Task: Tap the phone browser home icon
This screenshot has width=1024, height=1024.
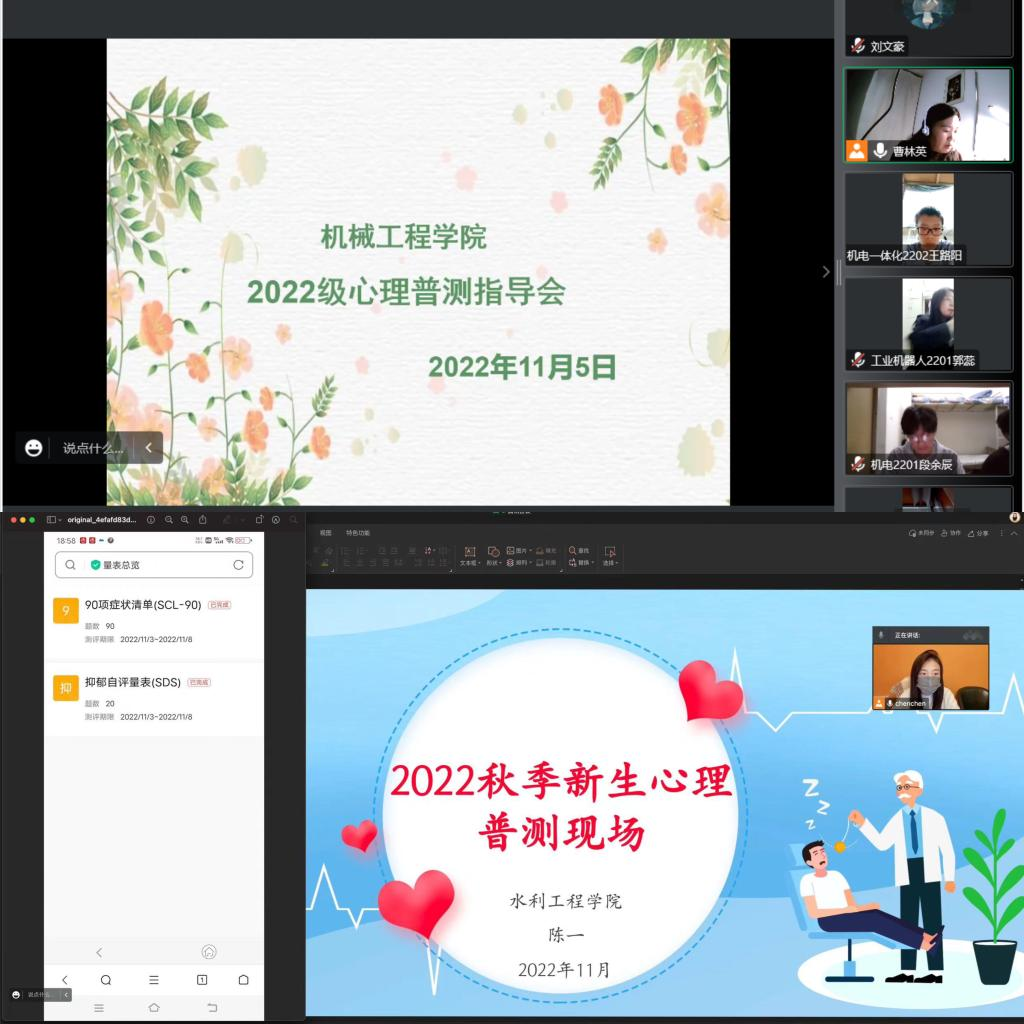Action: [243, 980]
